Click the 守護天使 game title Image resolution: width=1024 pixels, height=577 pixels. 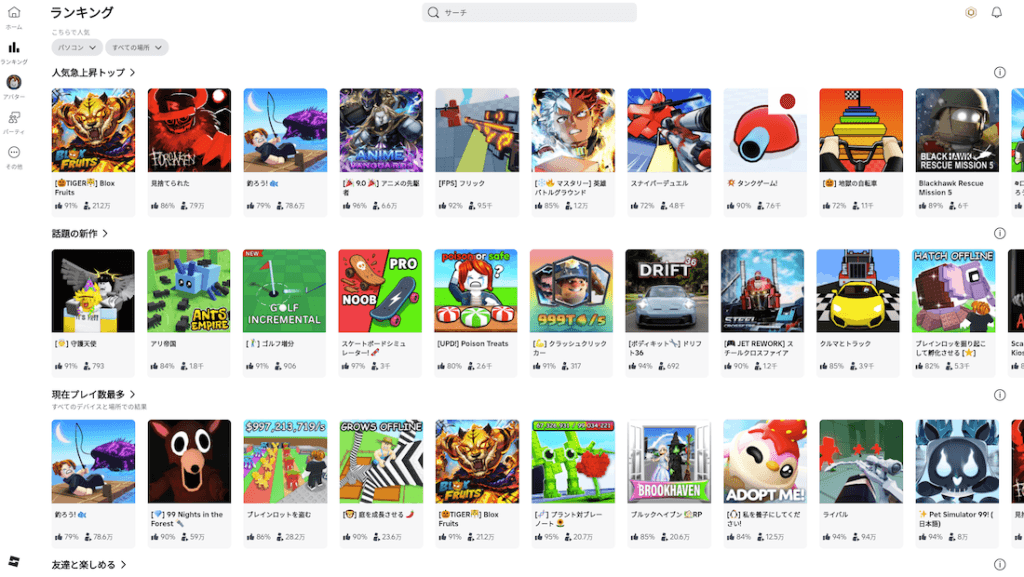(x=75, y=343)
